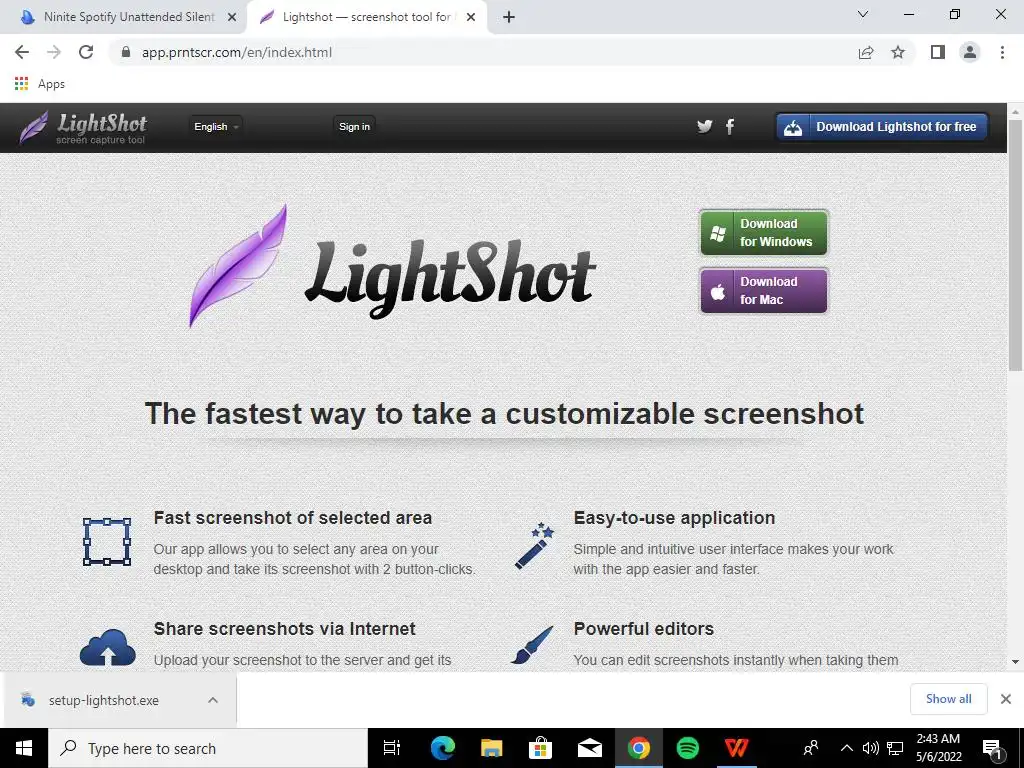Open the English language dropdown

216,127
